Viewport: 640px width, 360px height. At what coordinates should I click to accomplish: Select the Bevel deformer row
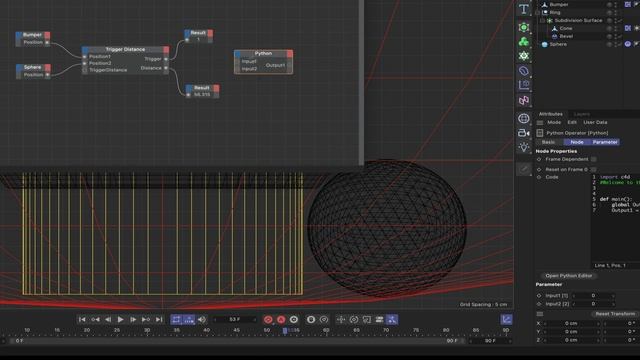pos(566,36)
